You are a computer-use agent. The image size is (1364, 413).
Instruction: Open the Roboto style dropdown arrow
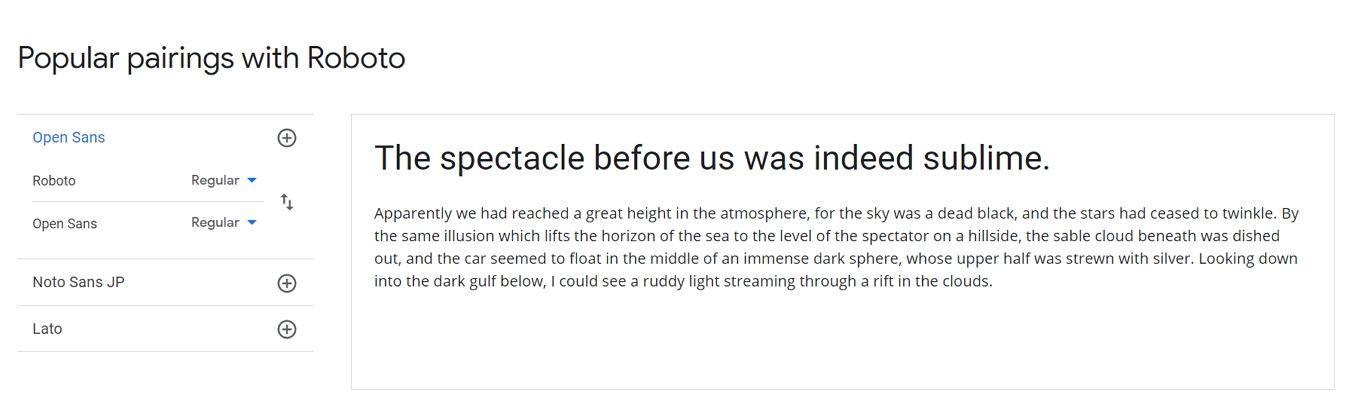coord(252,181)
